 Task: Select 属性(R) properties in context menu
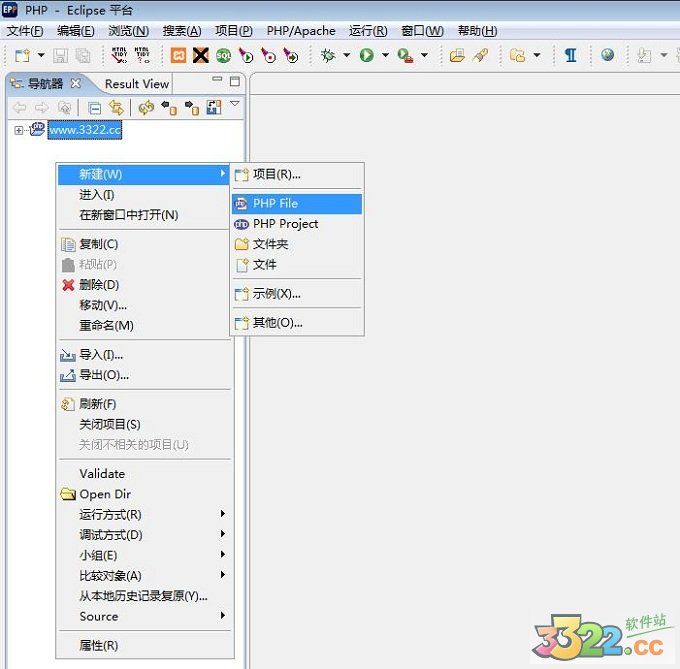(x=98, y=646)
